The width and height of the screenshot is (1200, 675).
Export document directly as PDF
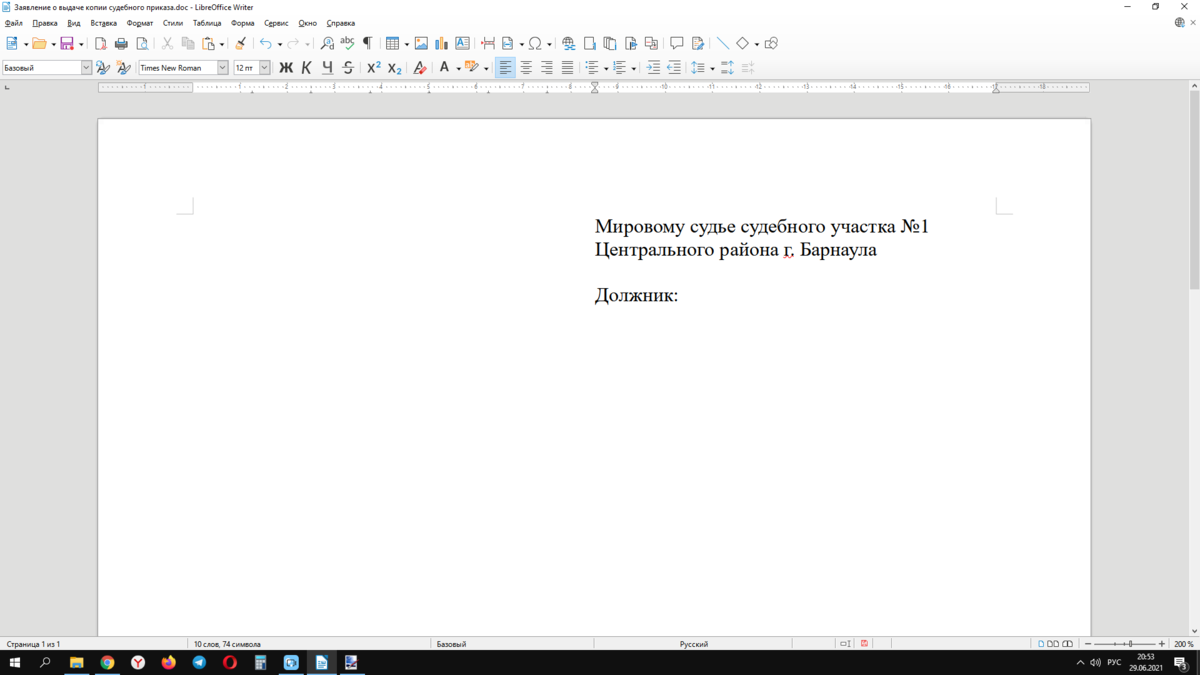(100, 44)
